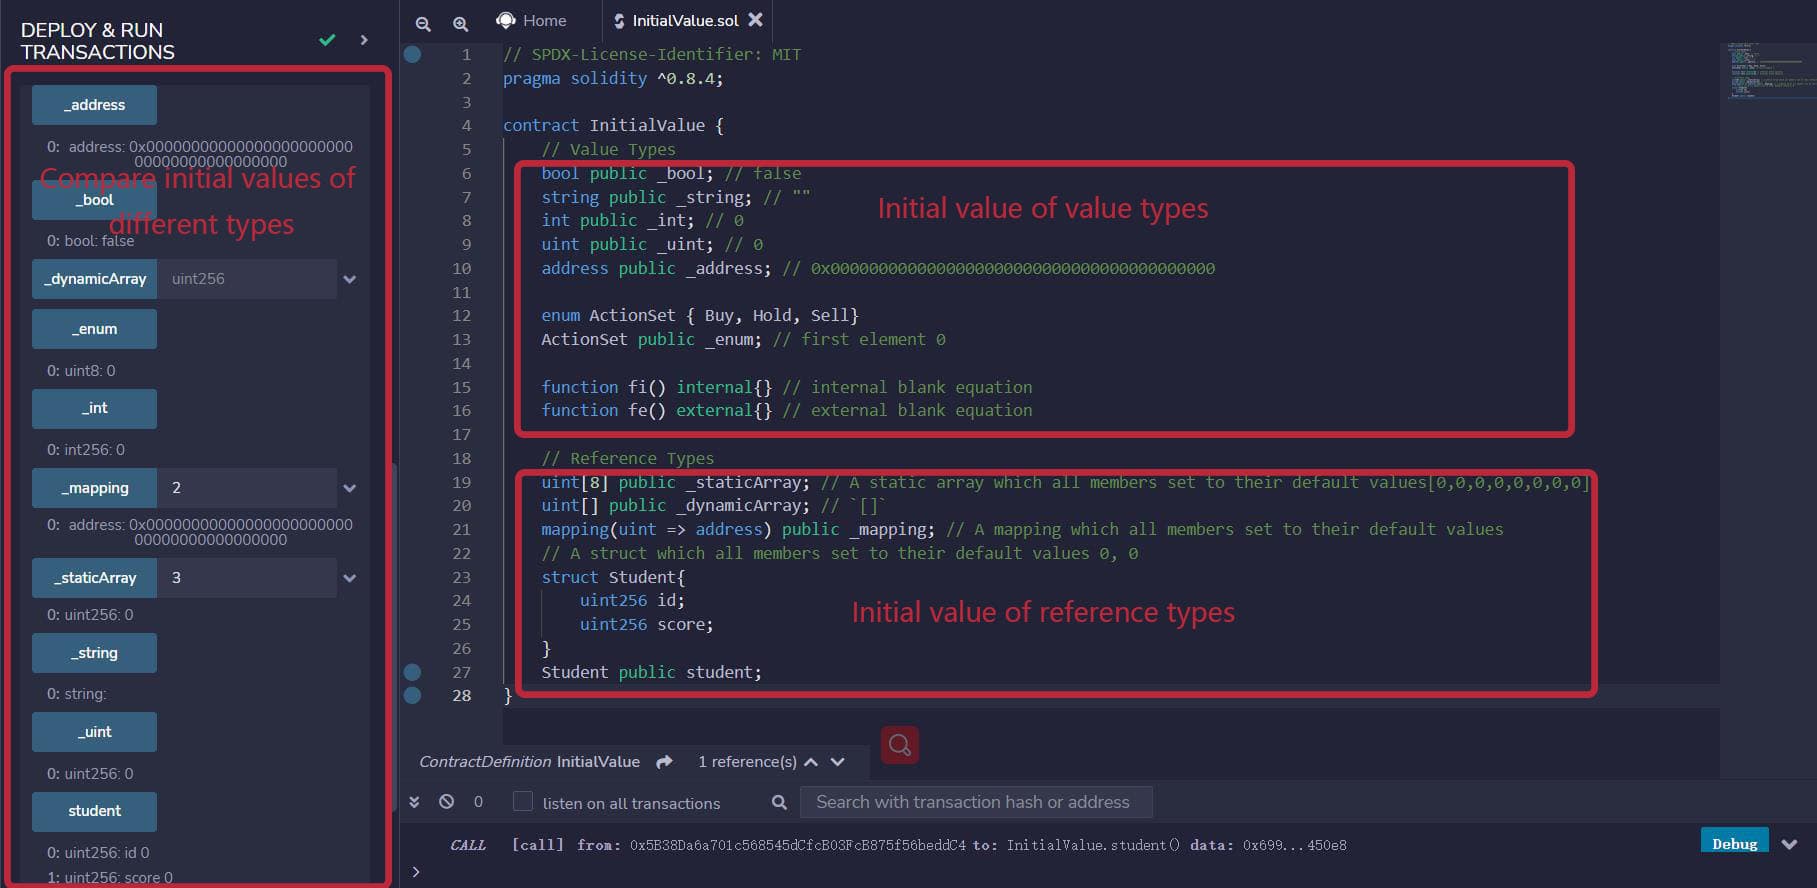Expand the call log details chevron
Image resolution: width=1817 pixels, height=888 pixels.
coord(1790,845)
